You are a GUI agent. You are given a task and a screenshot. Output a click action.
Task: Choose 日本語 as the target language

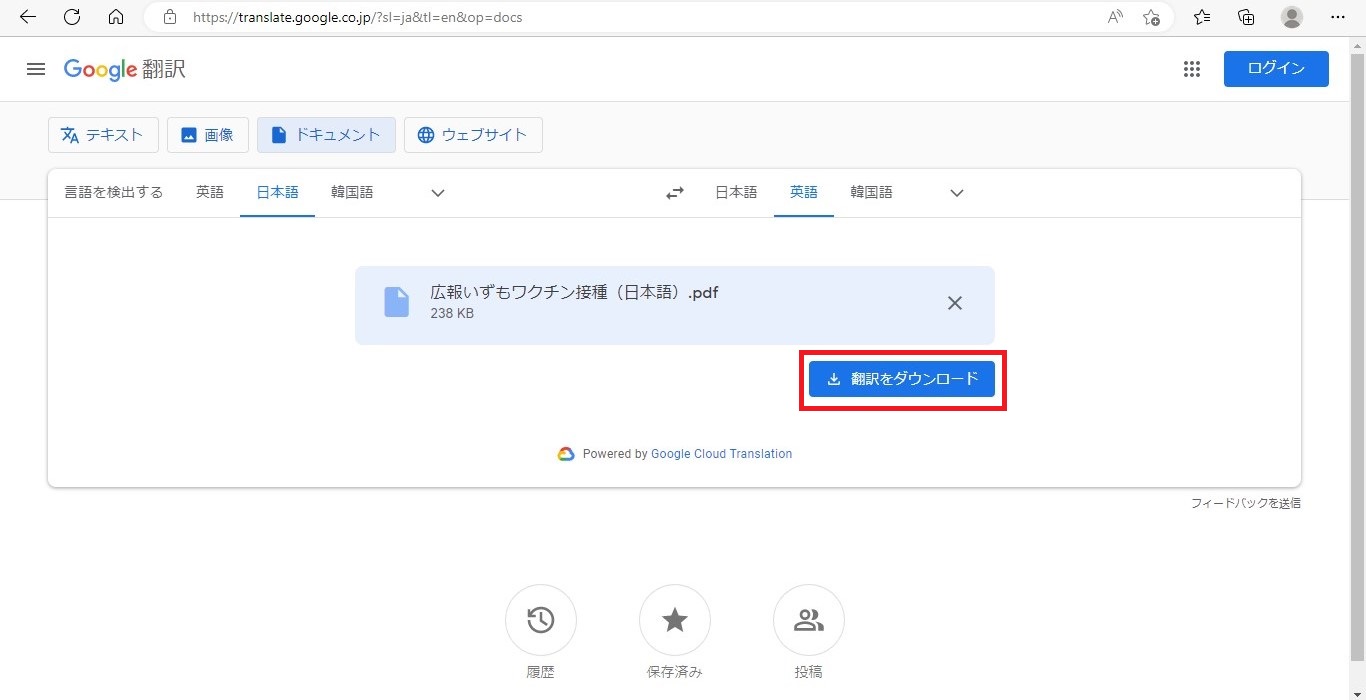click(x=736, y=192)
